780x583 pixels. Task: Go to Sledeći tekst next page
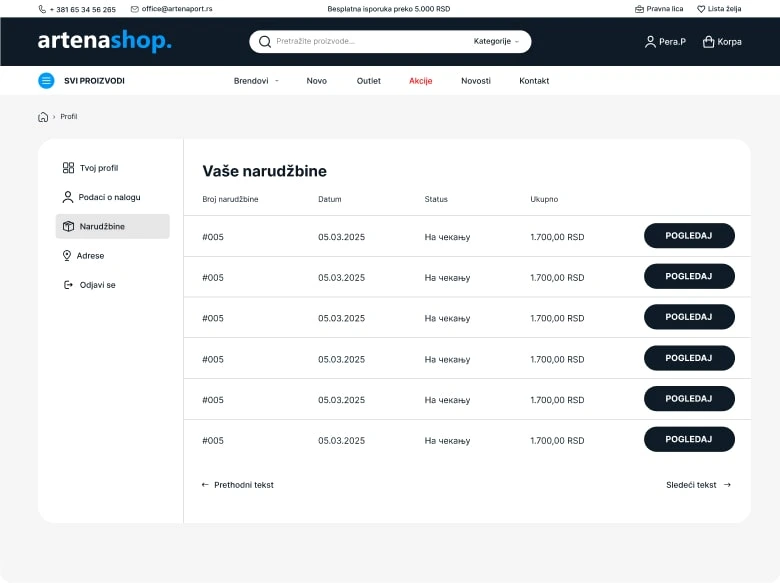[x=698, y=485]
